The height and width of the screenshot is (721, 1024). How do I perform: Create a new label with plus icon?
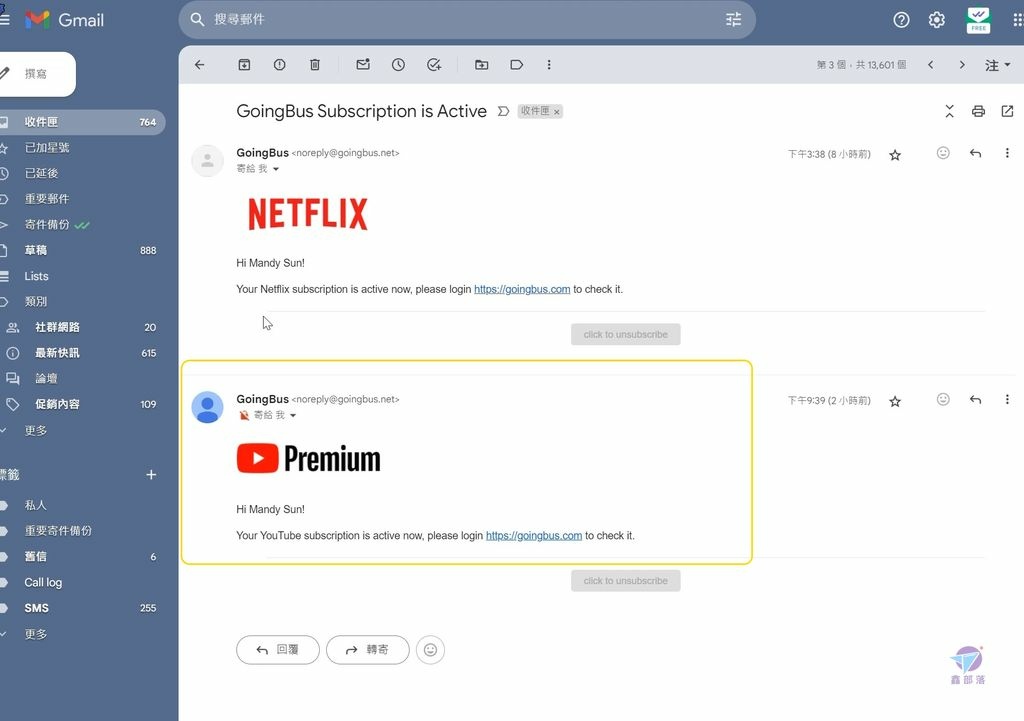coord(151,475)
